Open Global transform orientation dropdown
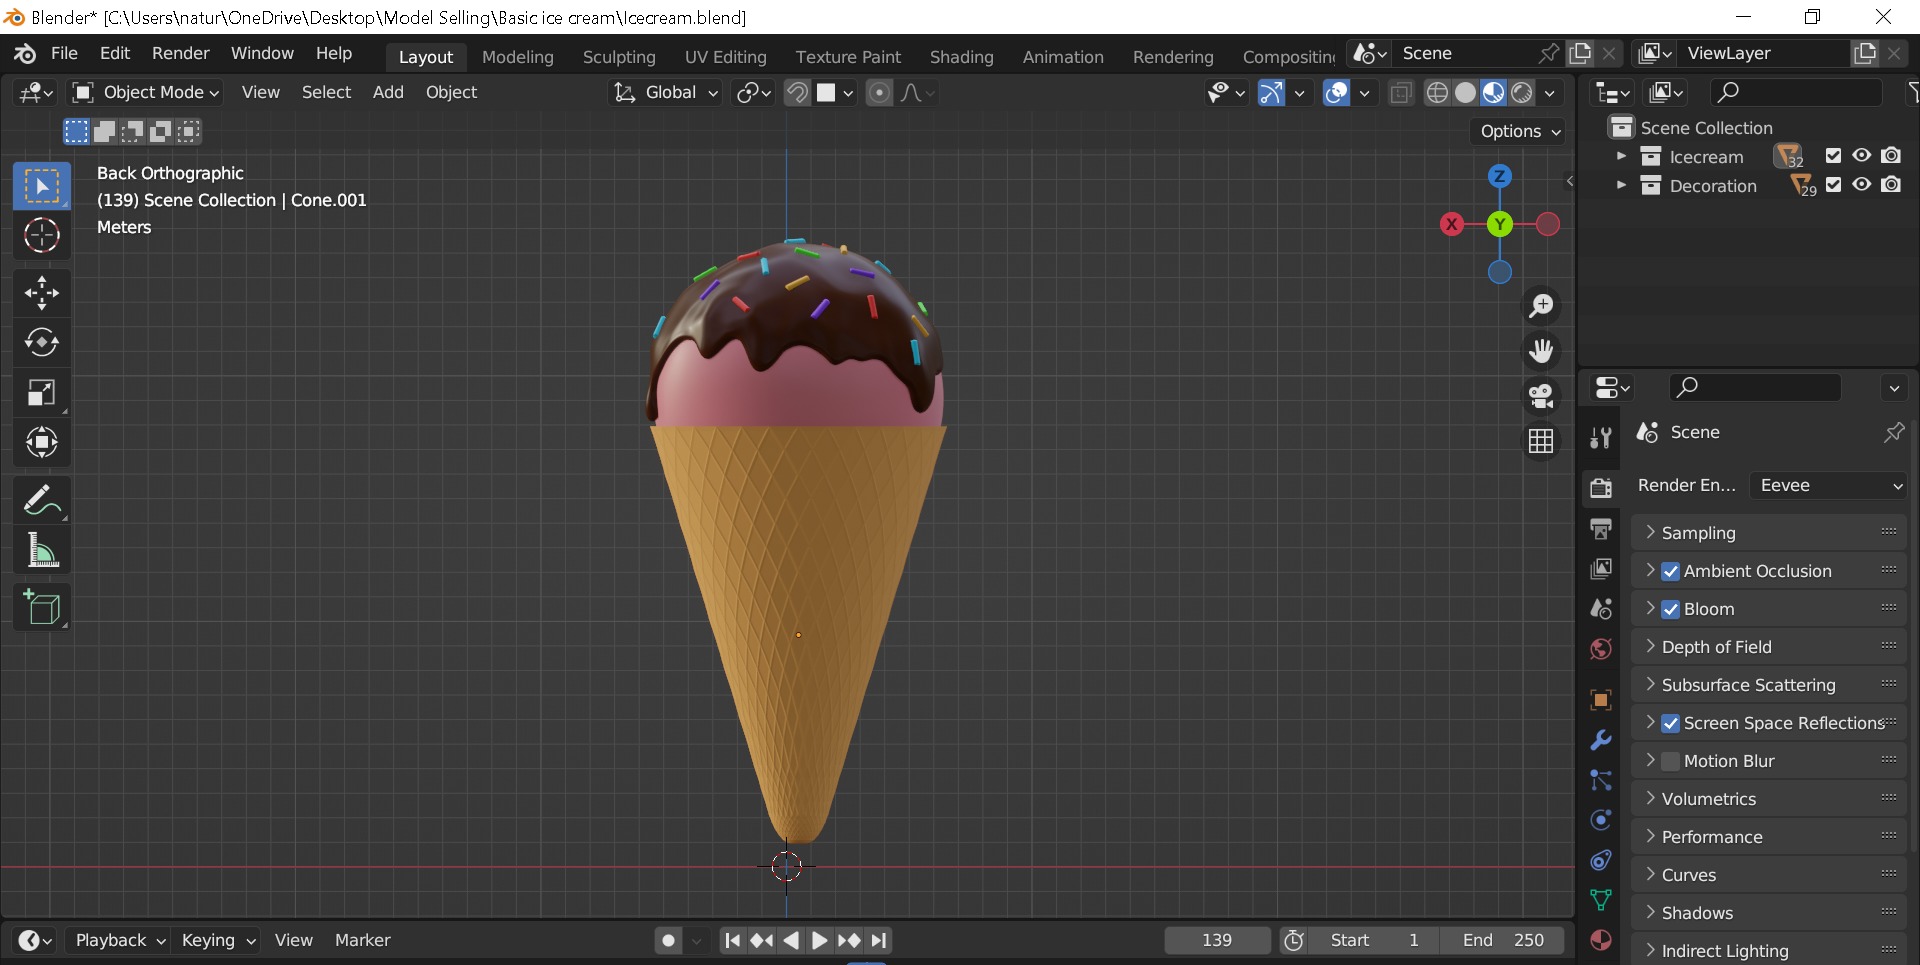Image resolution: width=1920 pixels, height=965 pixels. (x=666, y=93)
